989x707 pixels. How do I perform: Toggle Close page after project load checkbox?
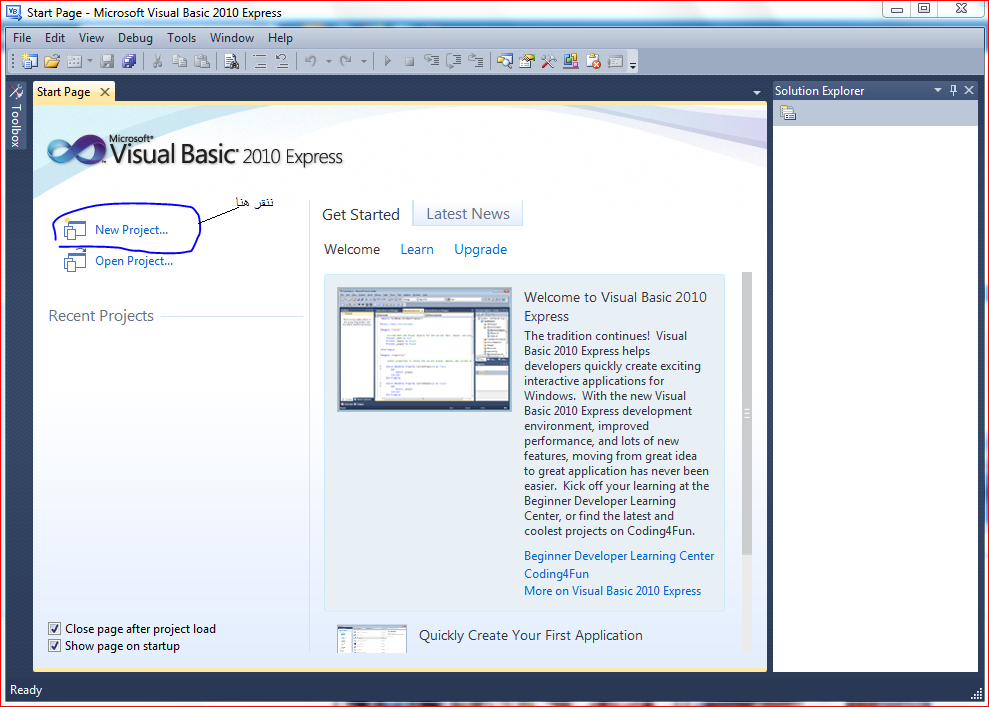pos(55,629)
